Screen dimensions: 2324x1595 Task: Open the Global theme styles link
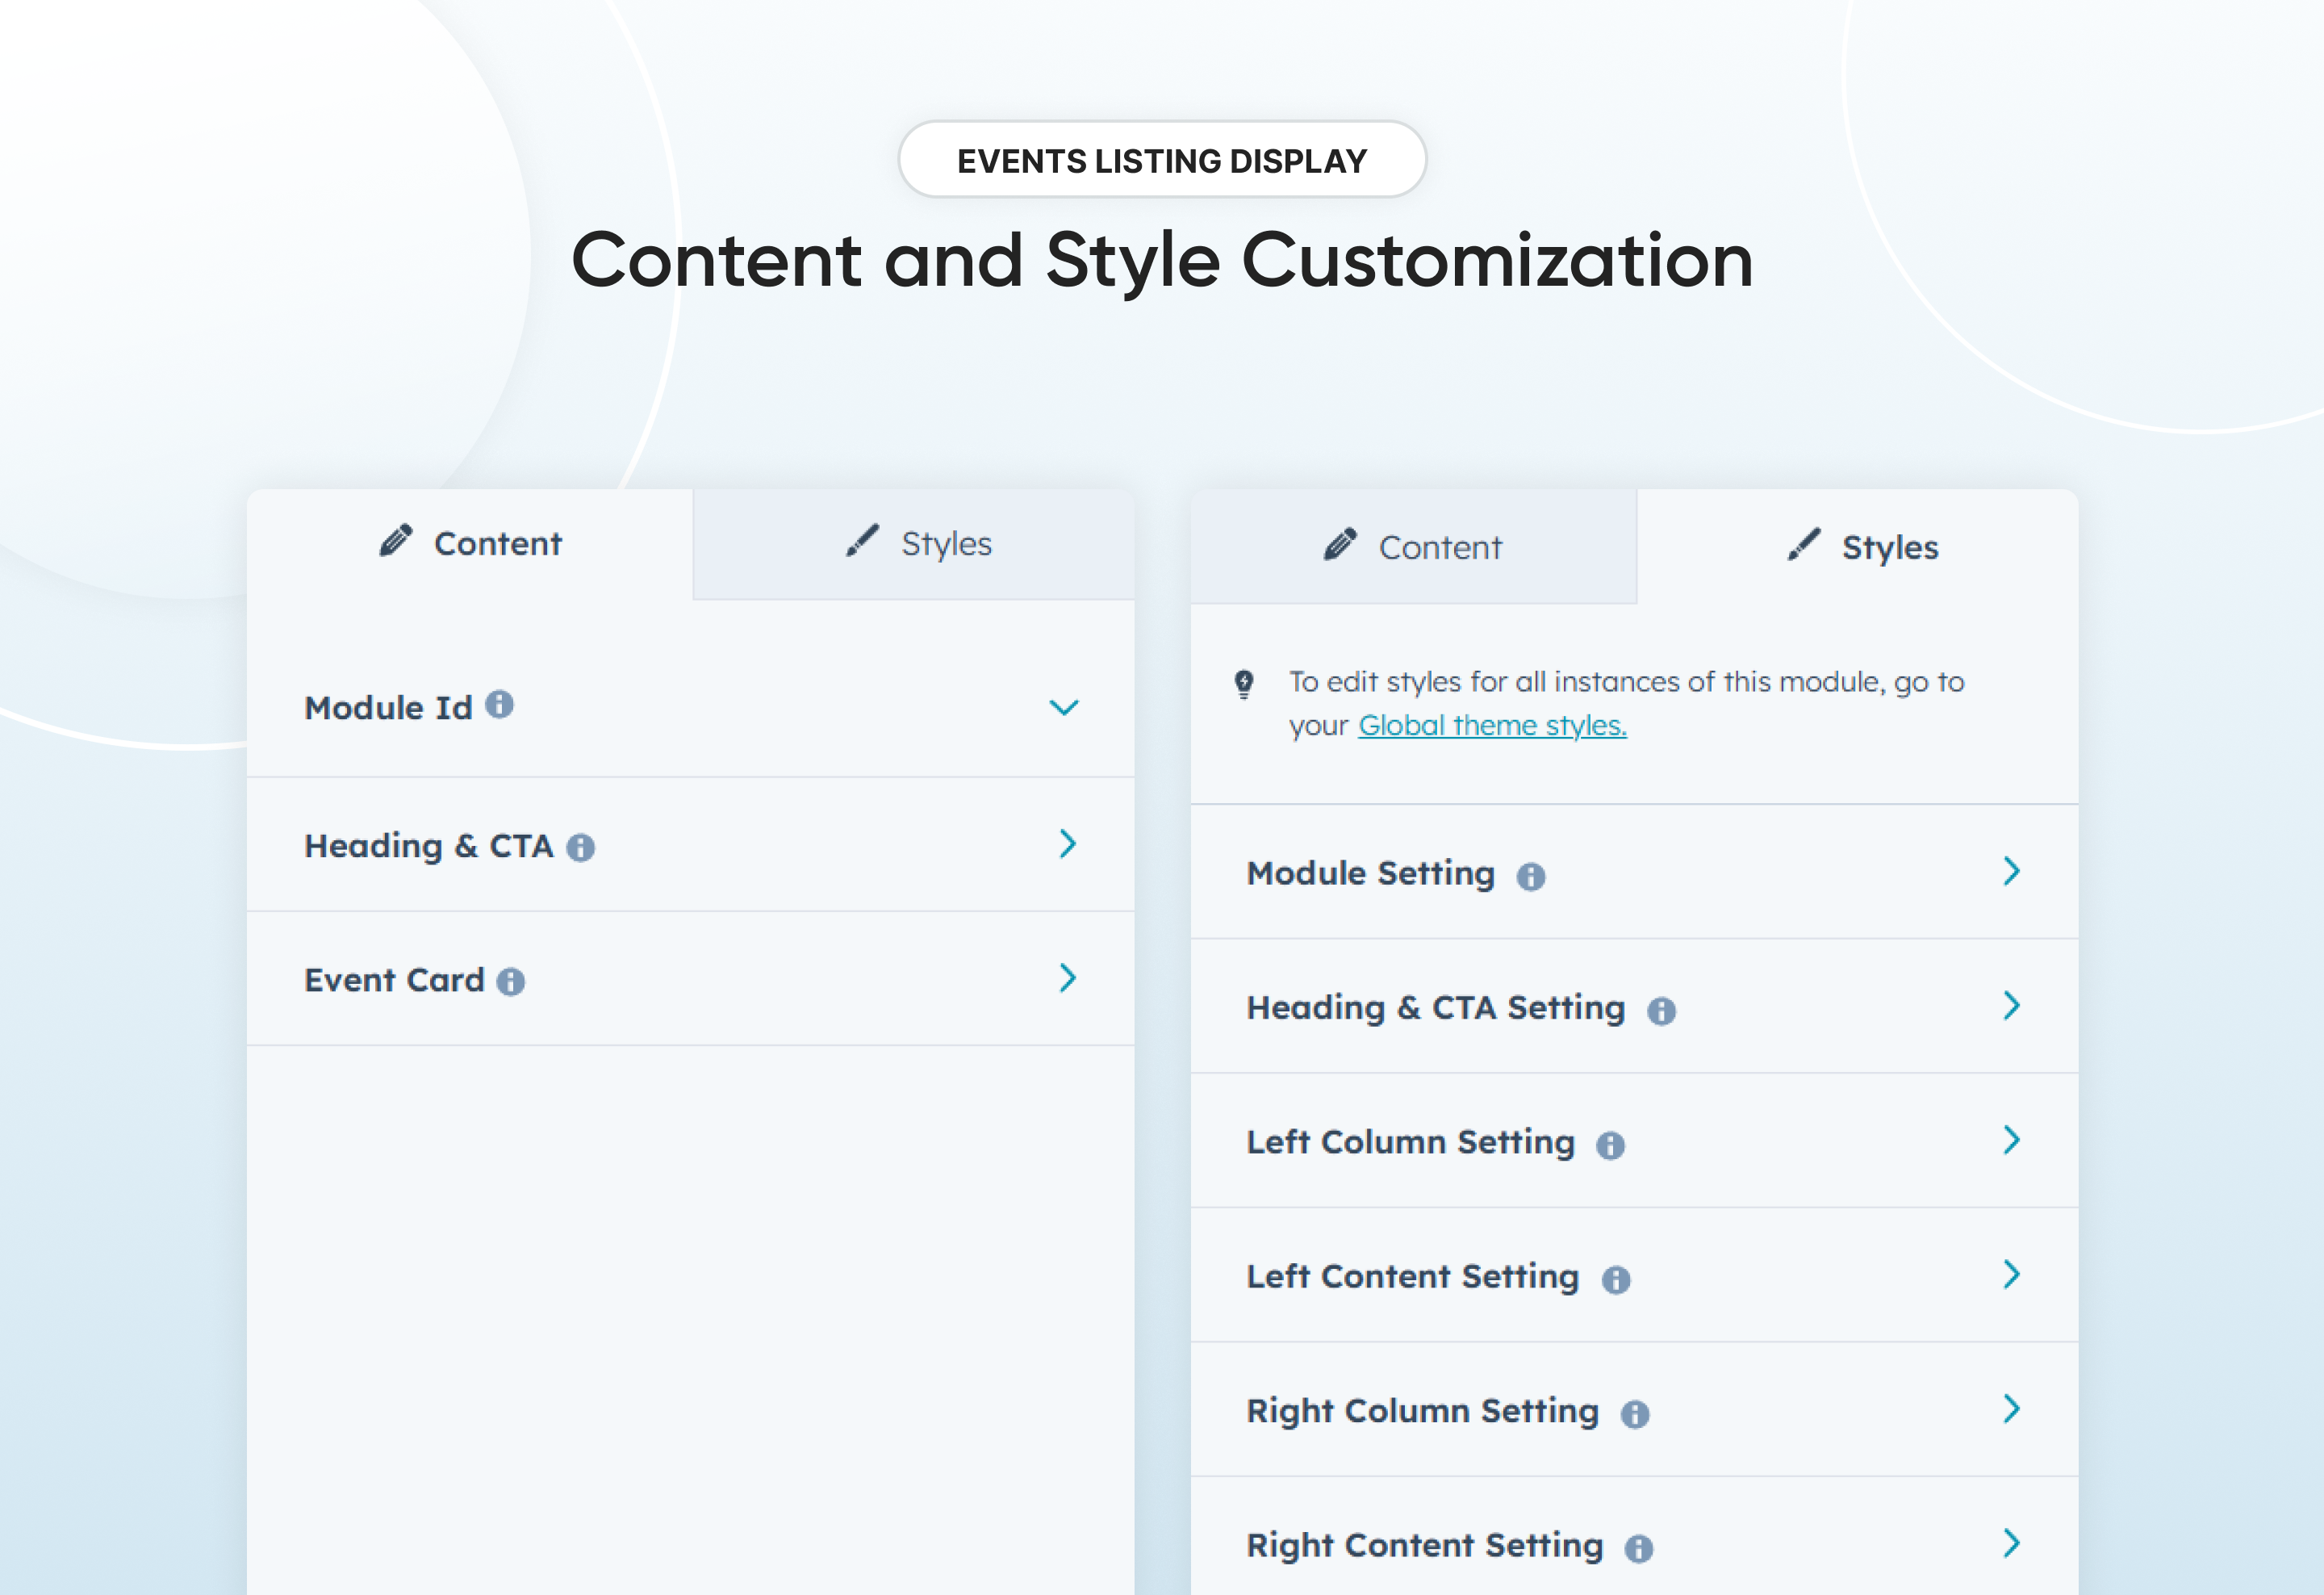pos(1492,725)
